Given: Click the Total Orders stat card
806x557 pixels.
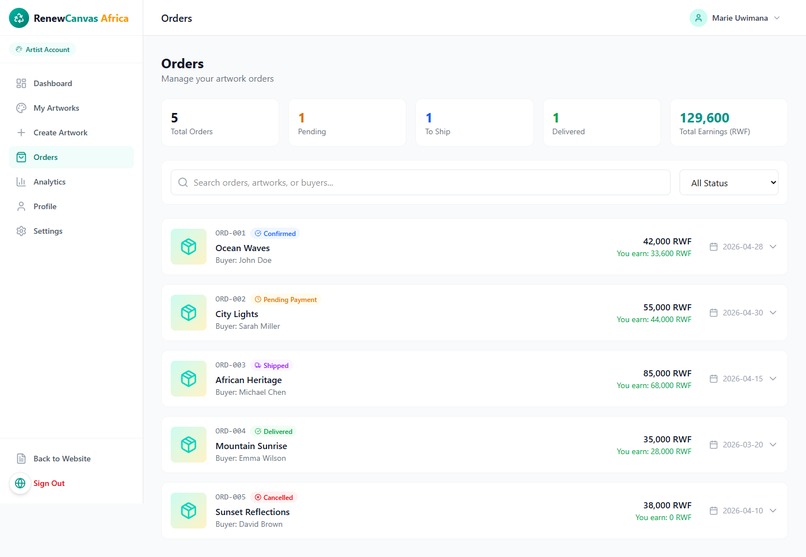Looking at the screenshot, I should click(x=220, y=123).
